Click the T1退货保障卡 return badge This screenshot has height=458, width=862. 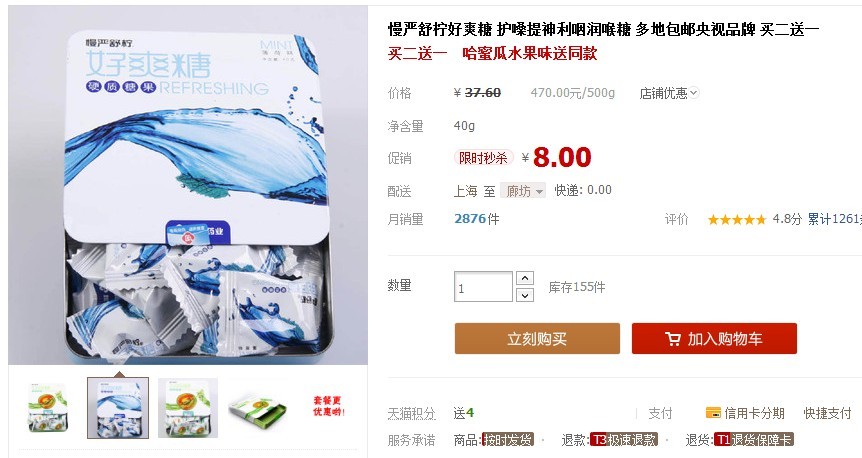coord(753,440)
